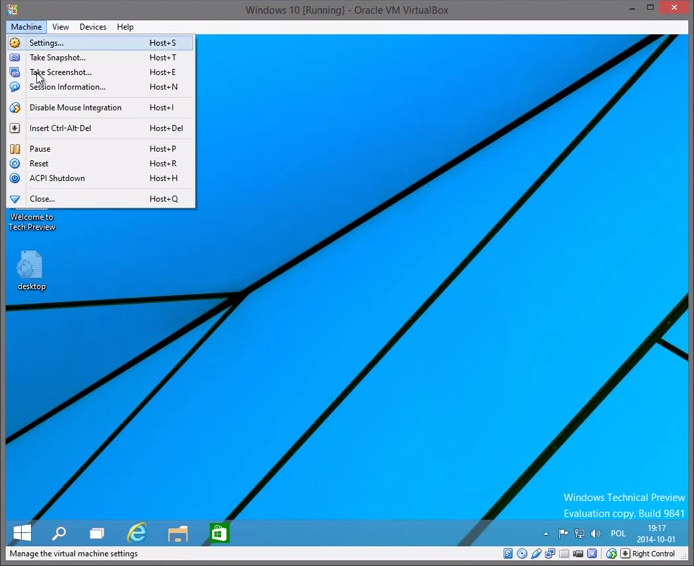Viewport: 694px width, 566px height.
Task: Select Close… in the Machine menu
Action: [x=100, y=199]
